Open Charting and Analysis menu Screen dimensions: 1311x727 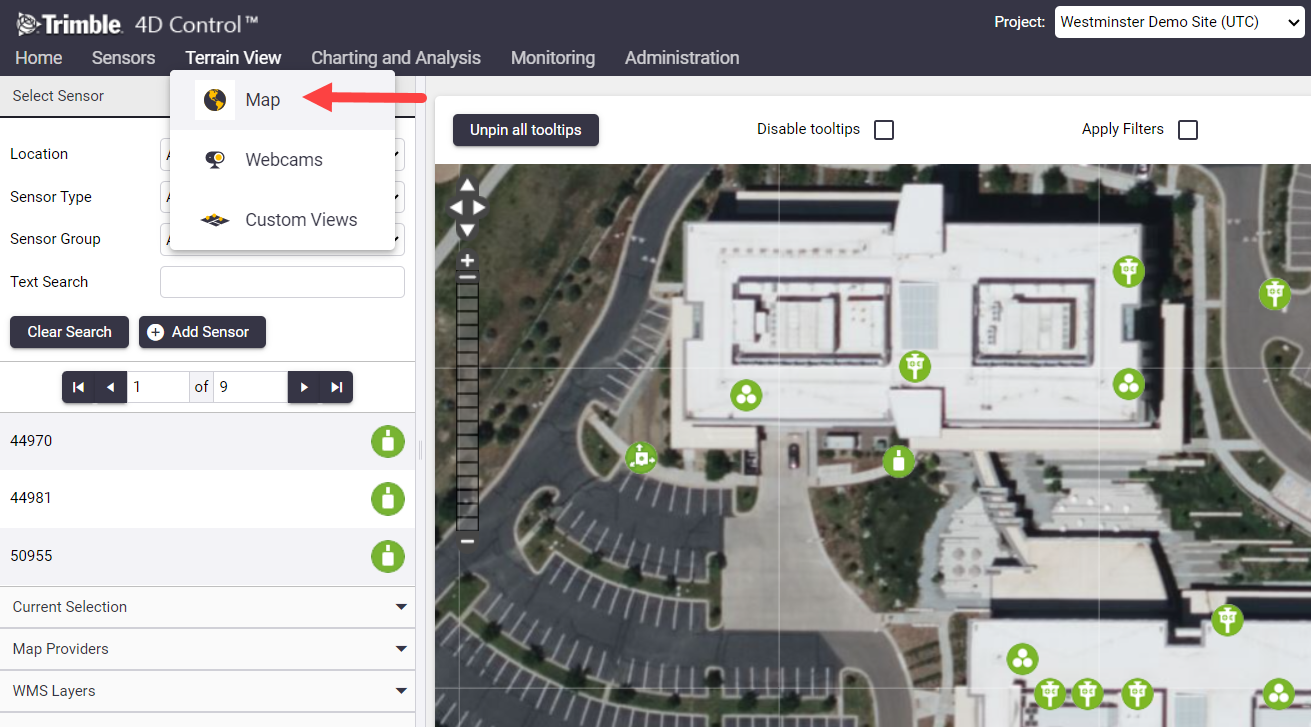(x=396, y=58)
